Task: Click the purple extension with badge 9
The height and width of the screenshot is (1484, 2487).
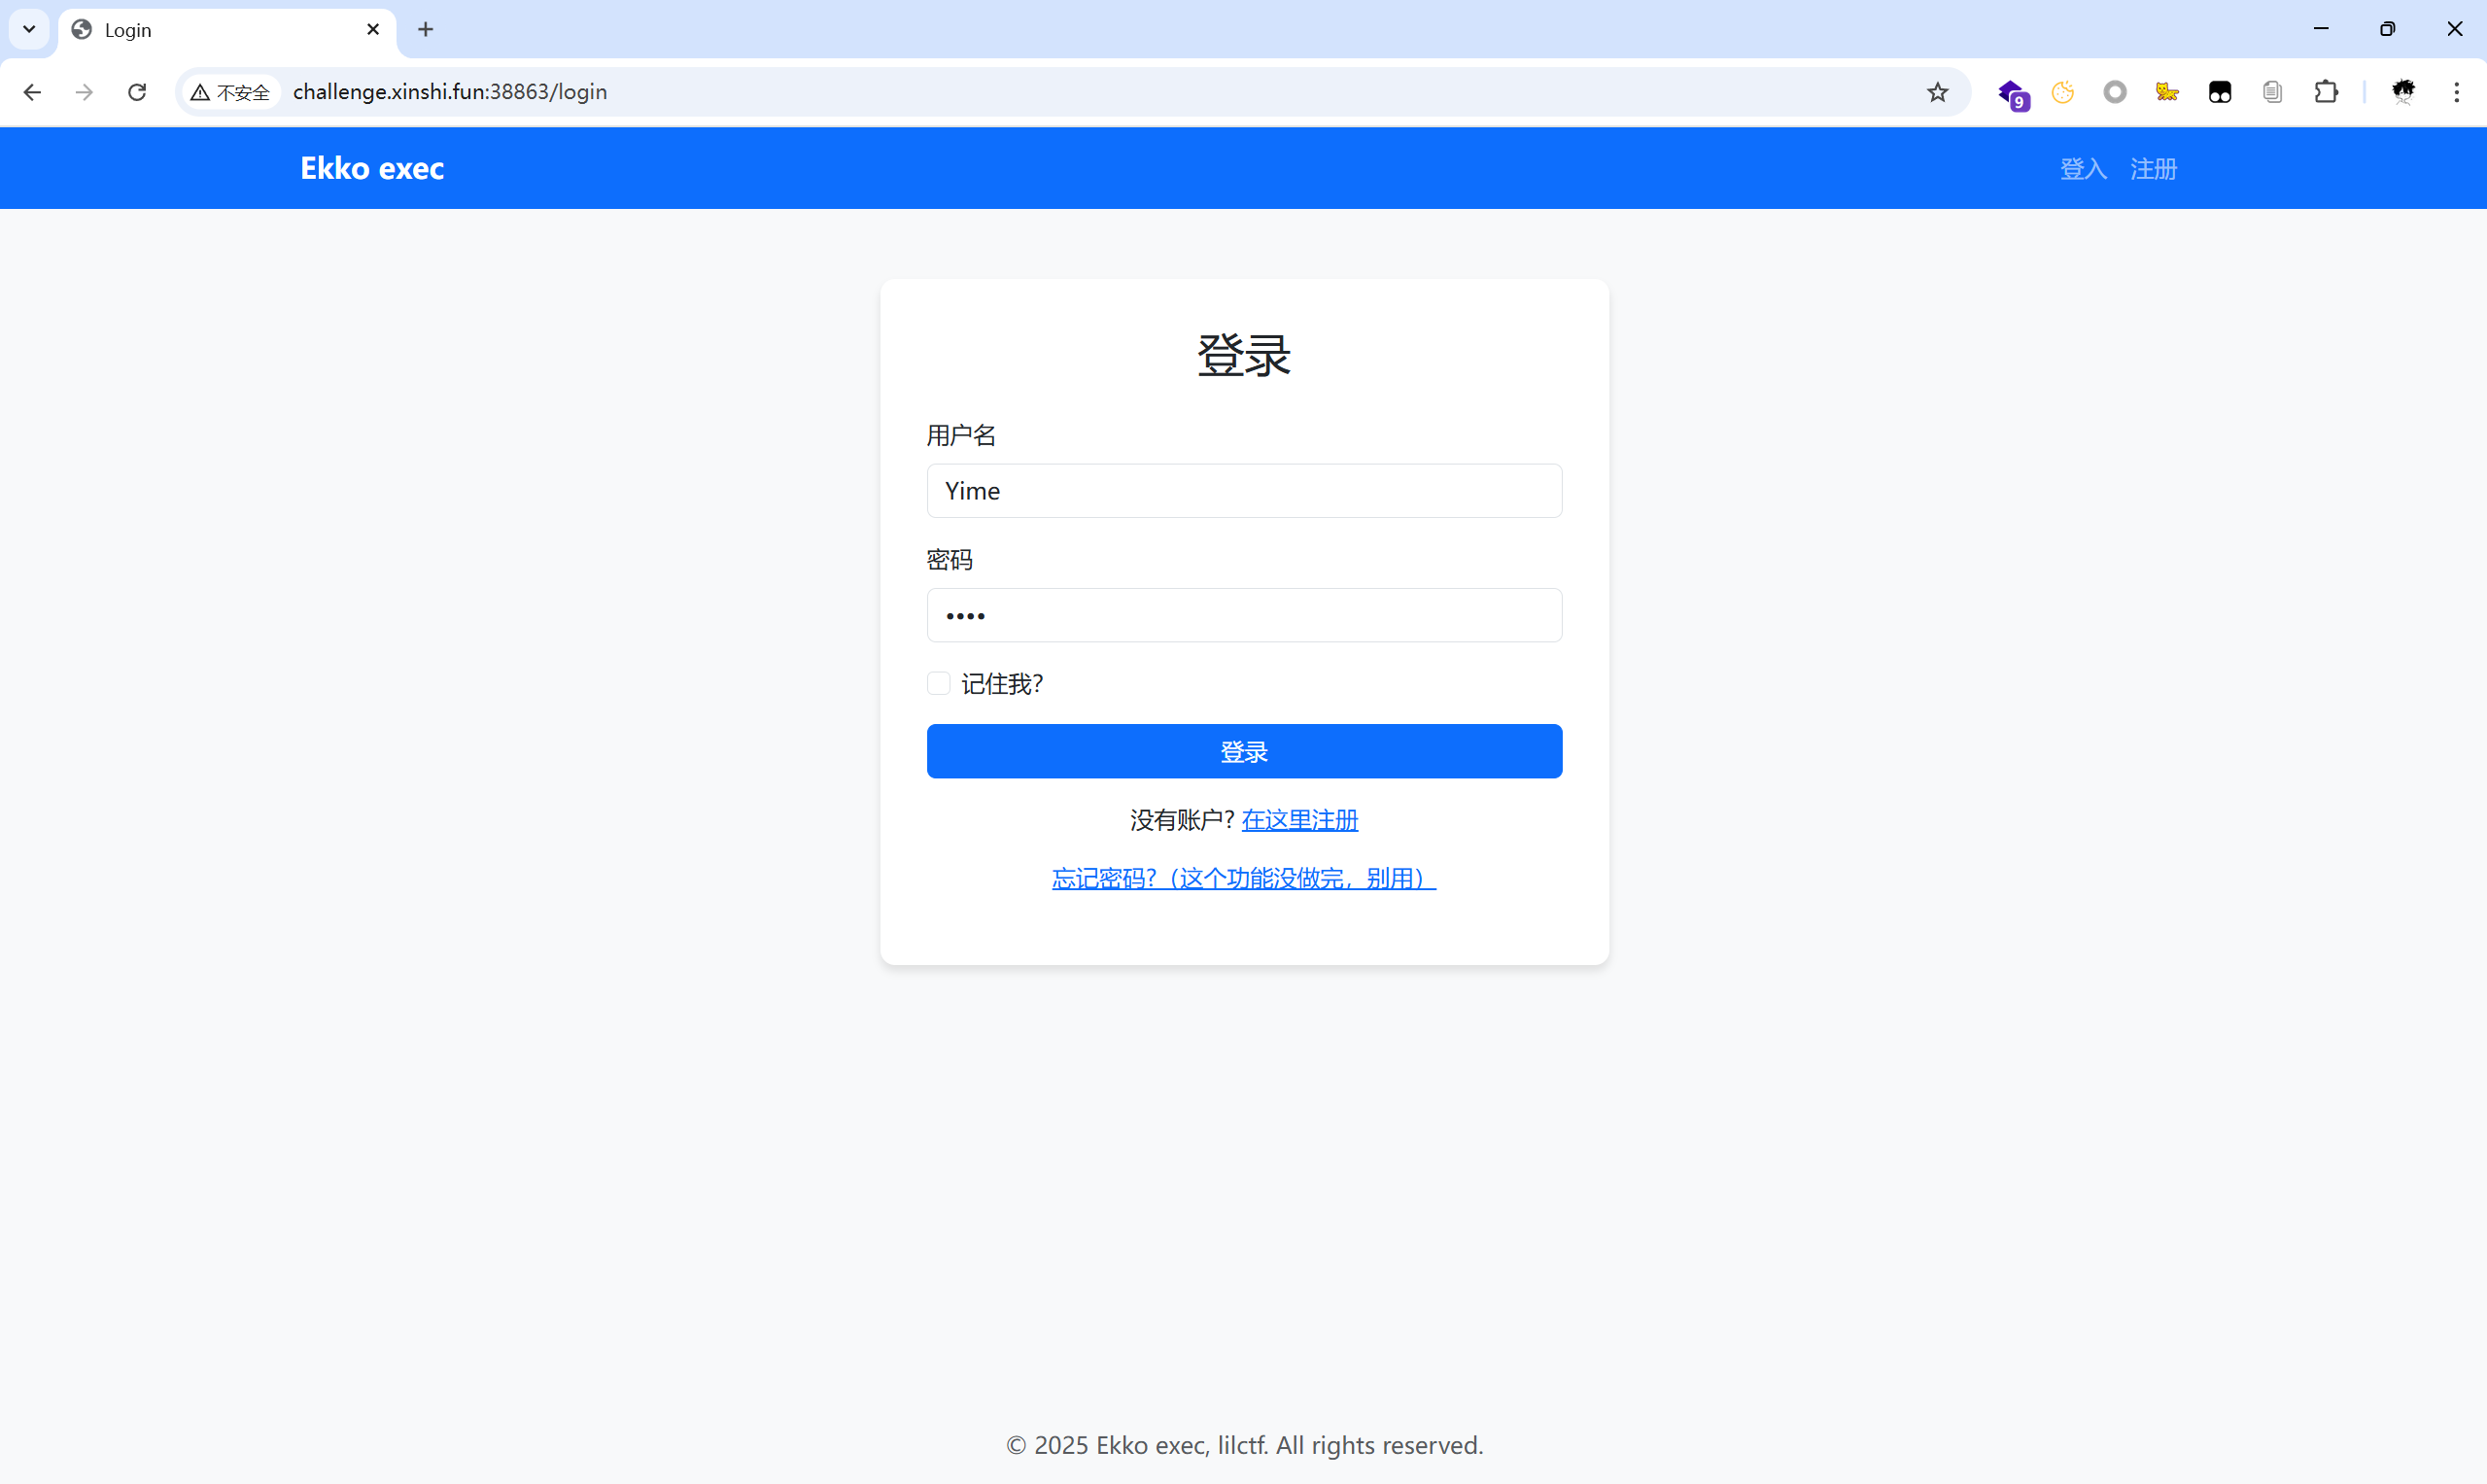Action: (2011, 94)
